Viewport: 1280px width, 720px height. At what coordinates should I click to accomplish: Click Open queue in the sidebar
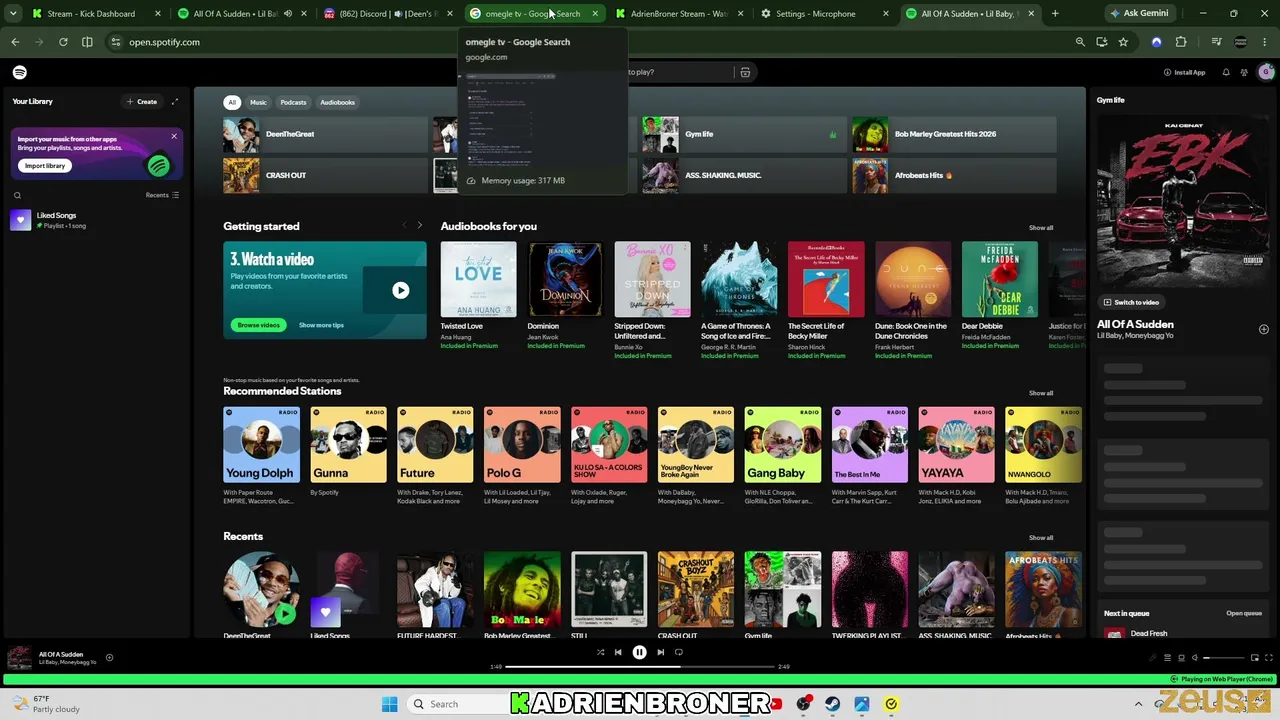[1244, 613]
